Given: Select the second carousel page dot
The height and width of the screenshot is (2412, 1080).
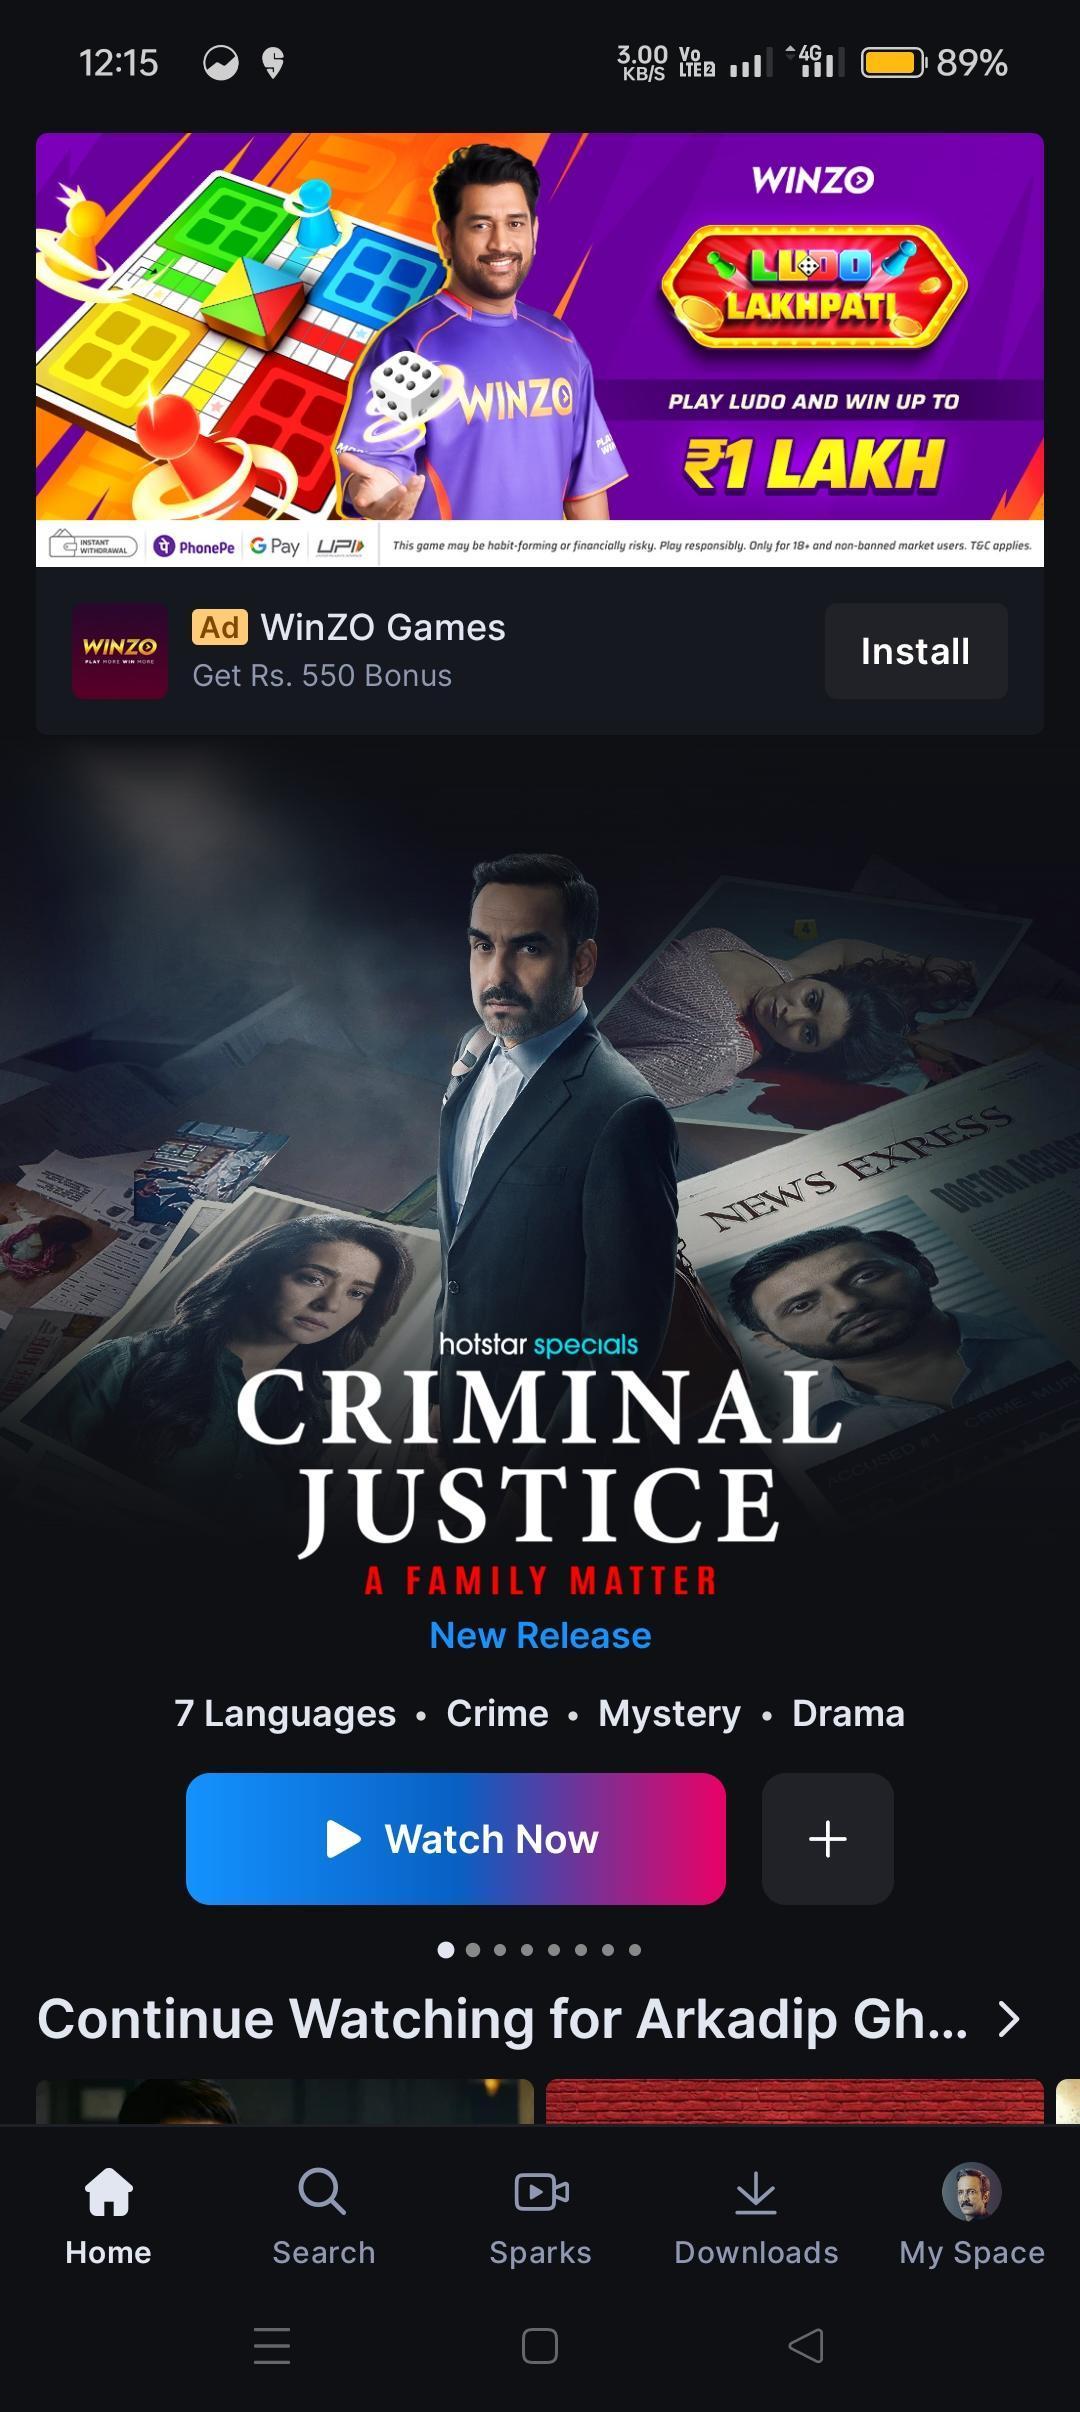Looking at the screenshot, I should point(473,1949).
